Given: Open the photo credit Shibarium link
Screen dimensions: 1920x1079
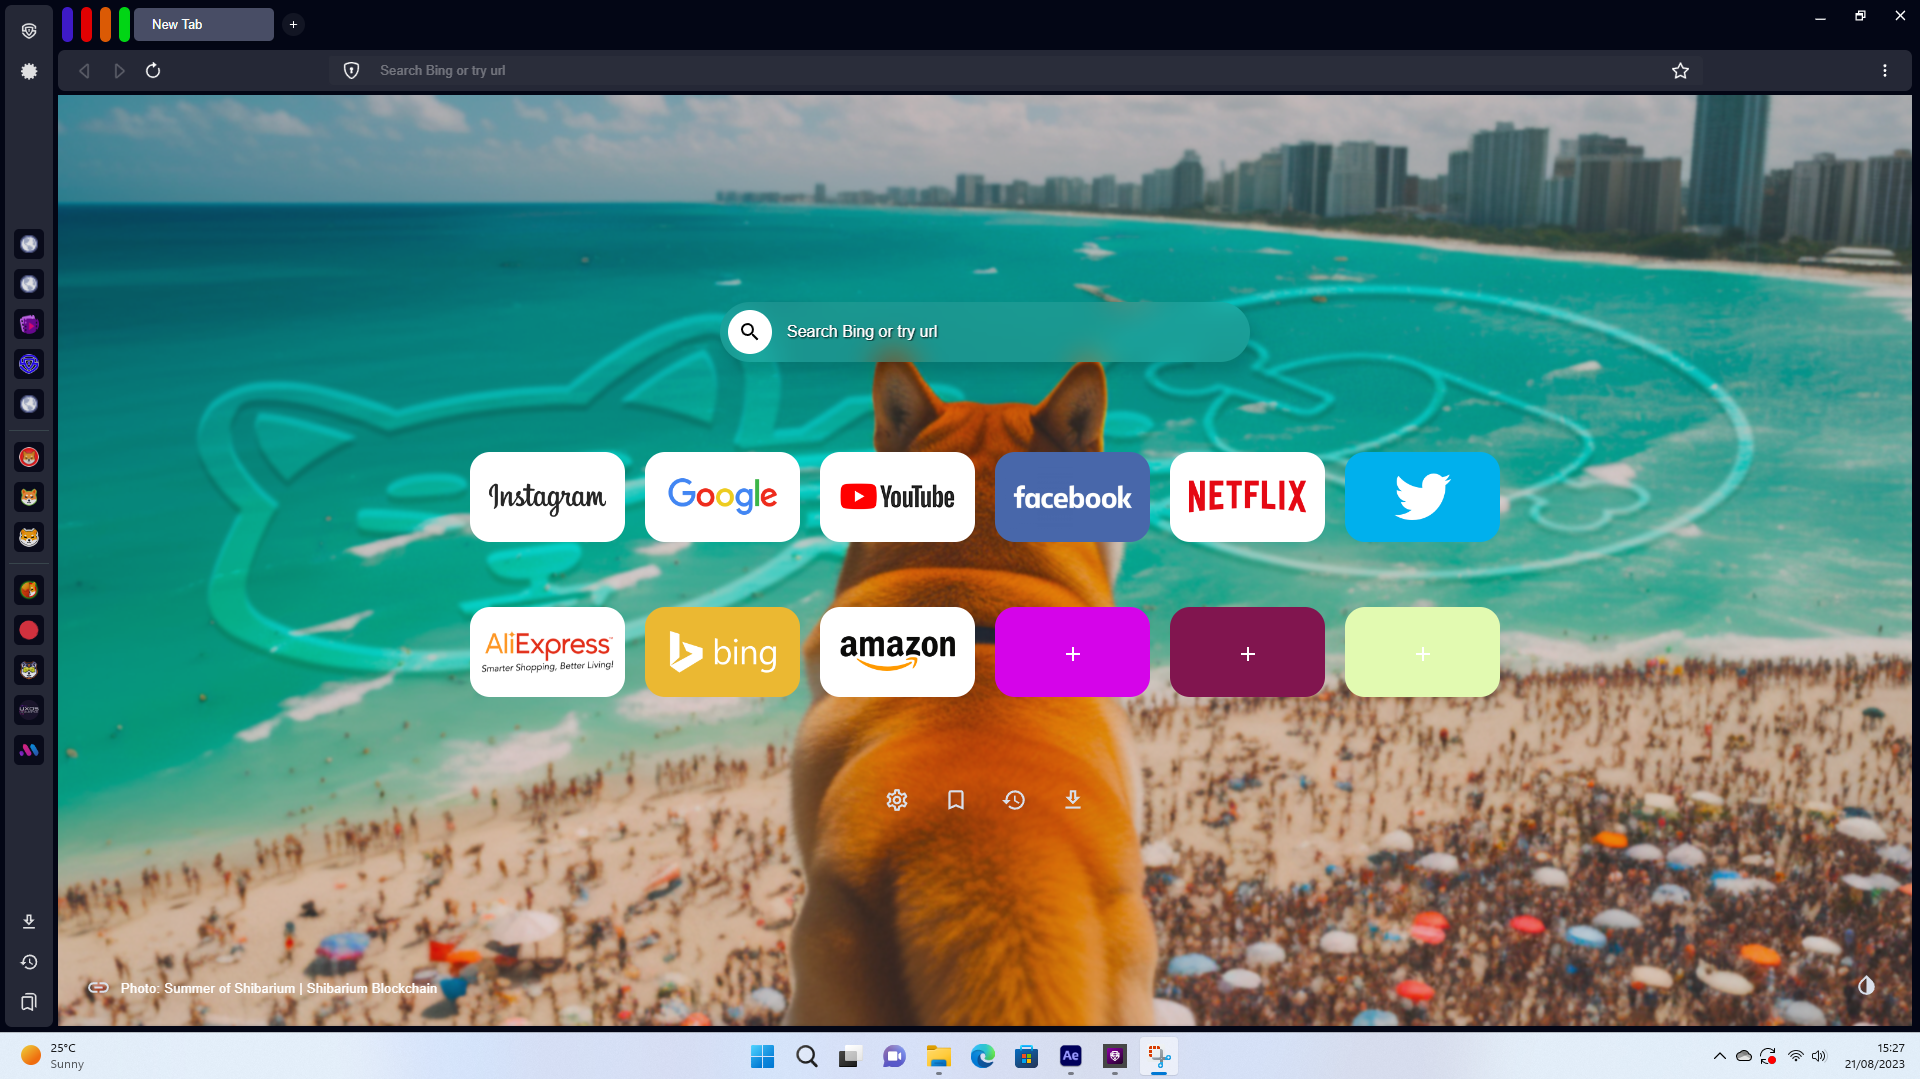Looking at the screenshot, I should pos(278,988).
